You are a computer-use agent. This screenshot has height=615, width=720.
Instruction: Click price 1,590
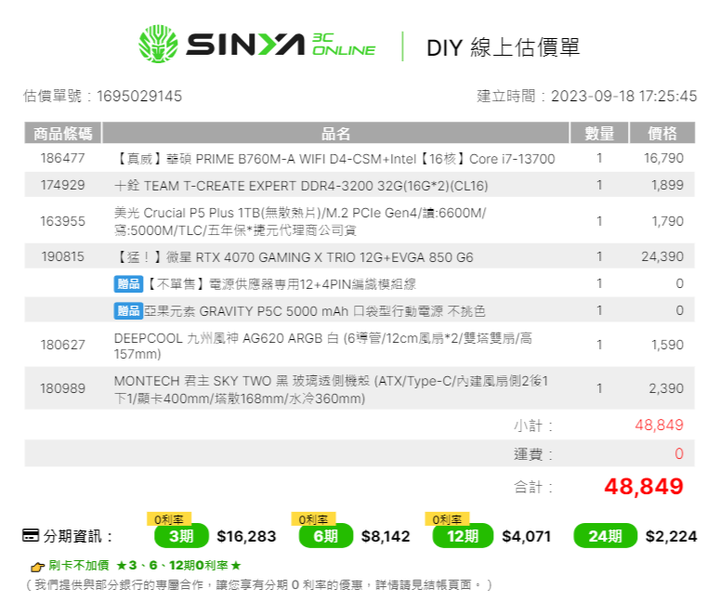[x=668, y=344]
